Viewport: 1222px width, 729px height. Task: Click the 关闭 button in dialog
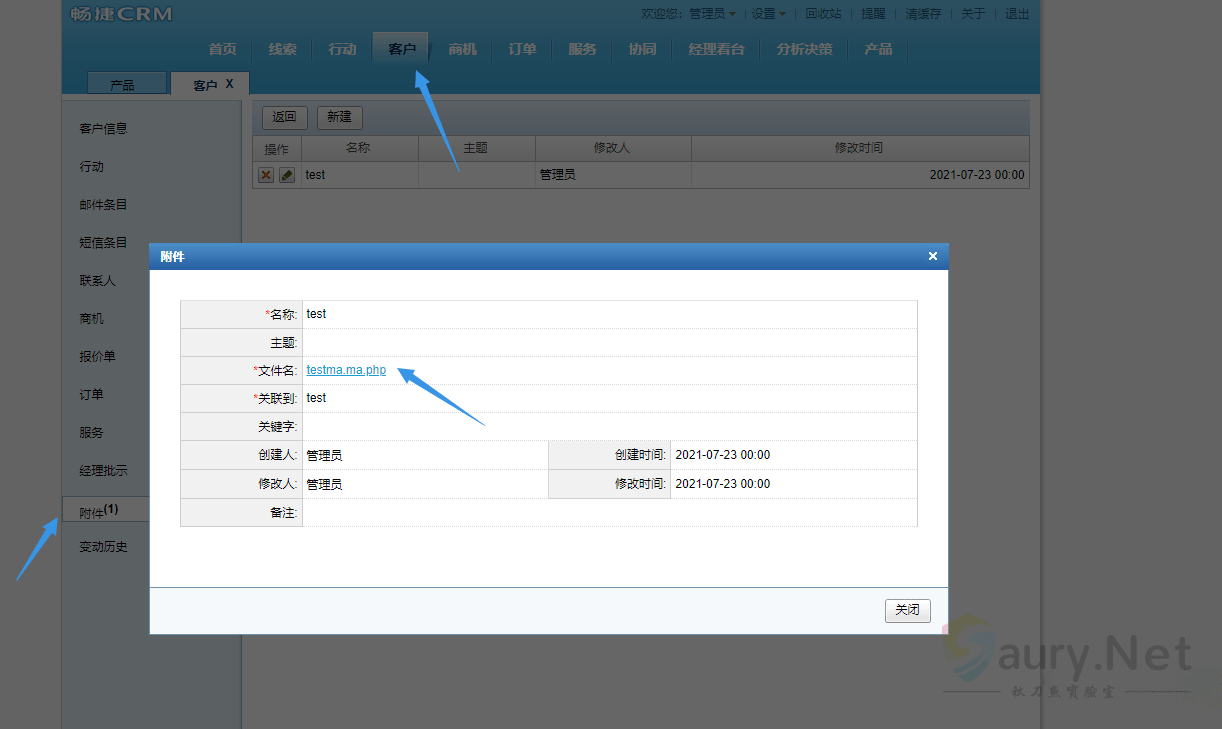point(907,610)
